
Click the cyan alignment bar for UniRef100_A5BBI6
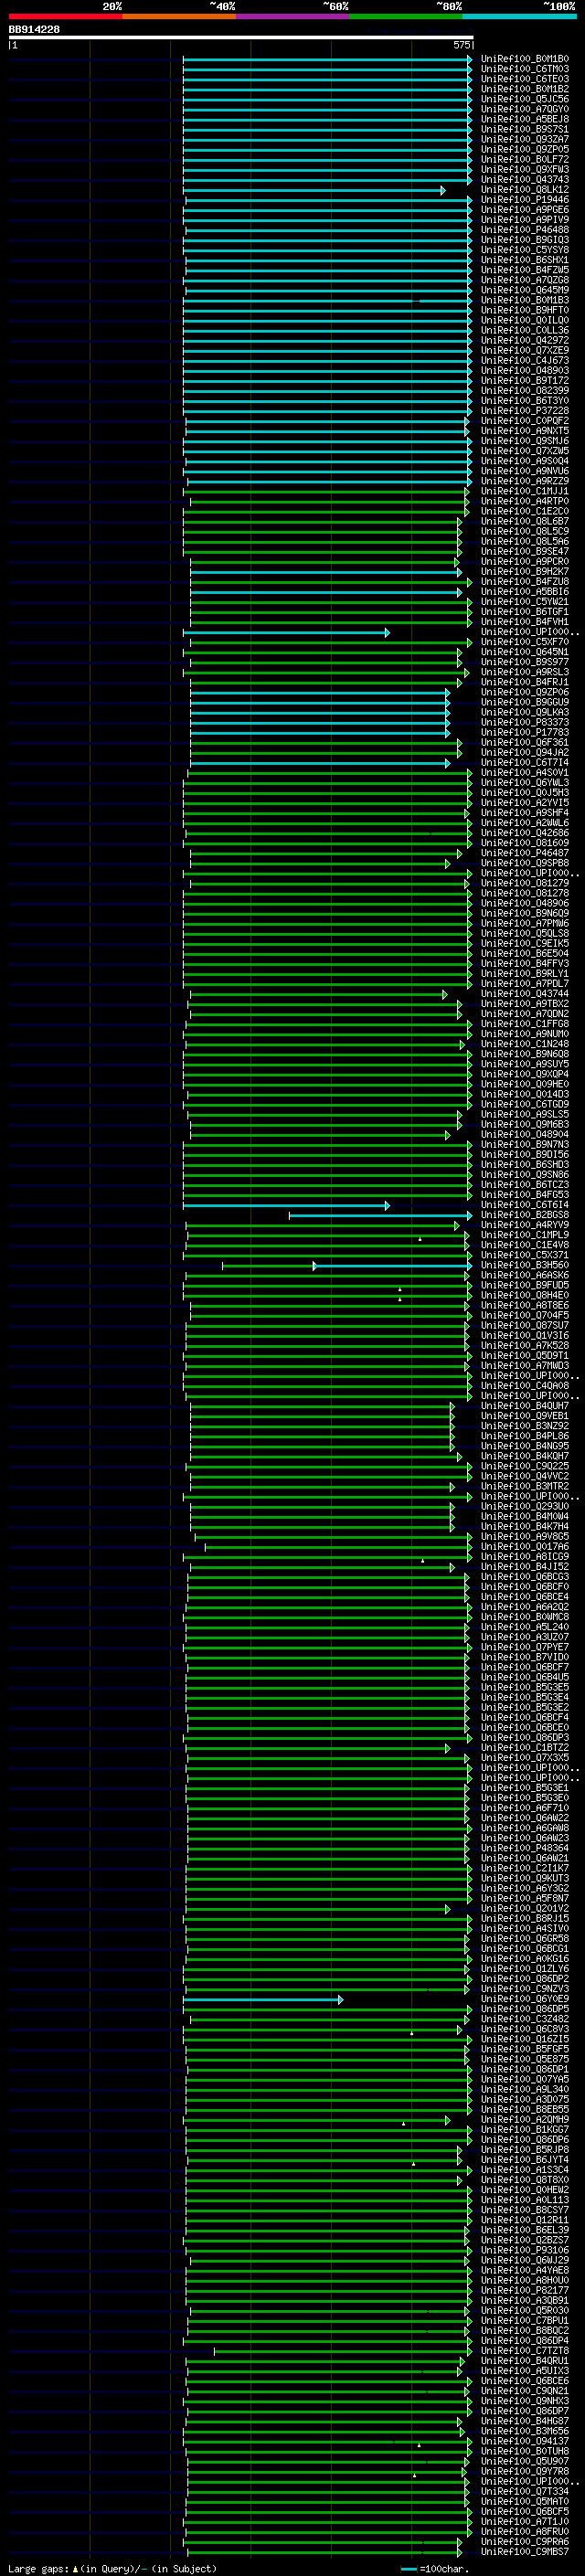(326, 592)
